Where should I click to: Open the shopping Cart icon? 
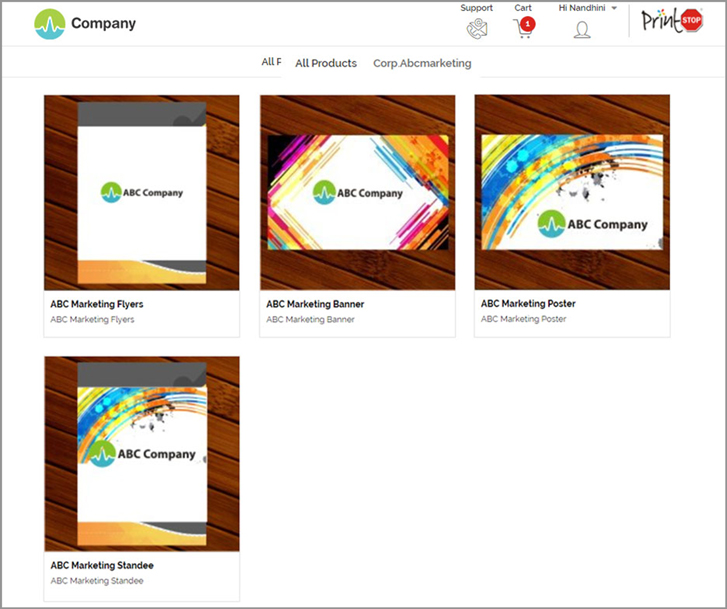point(522,29)
